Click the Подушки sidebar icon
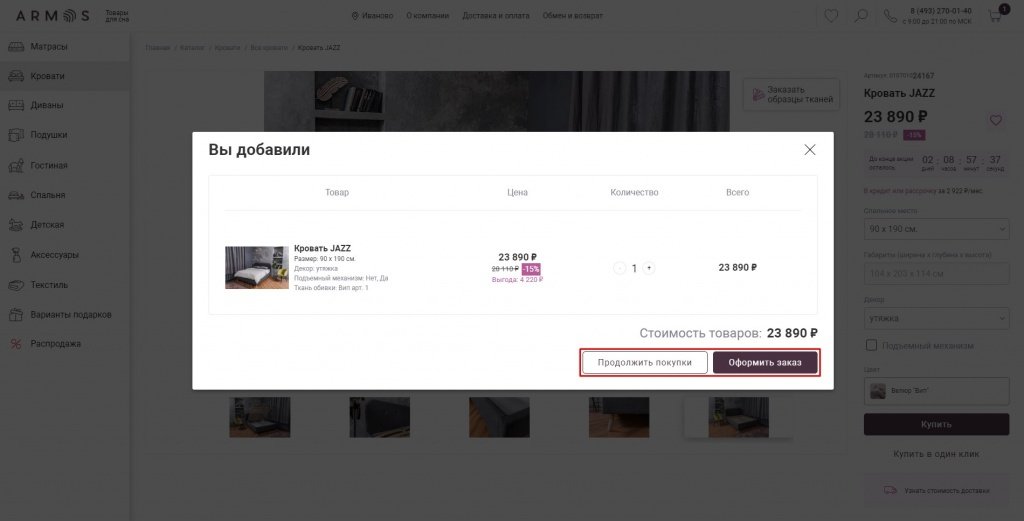This screenshot has width=1024, height=521. (x=16, y=134)
